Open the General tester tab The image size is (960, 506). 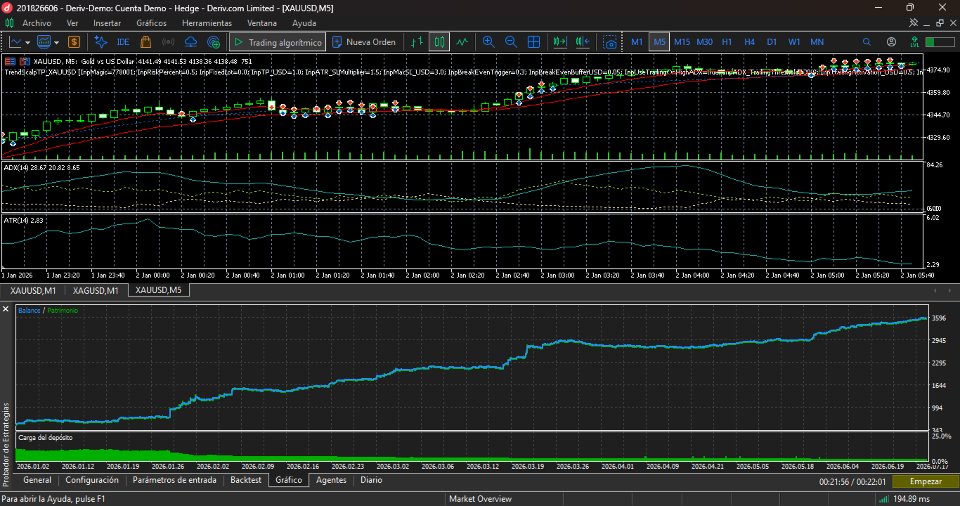tap(37, 480)
